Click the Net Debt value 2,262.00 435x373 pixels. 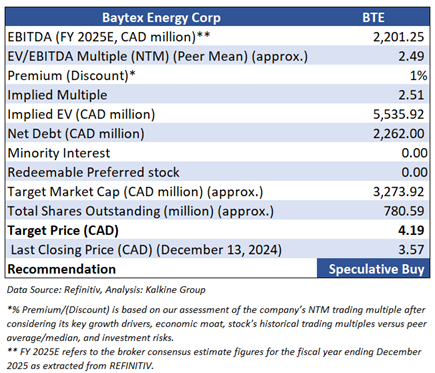point(398,134)
